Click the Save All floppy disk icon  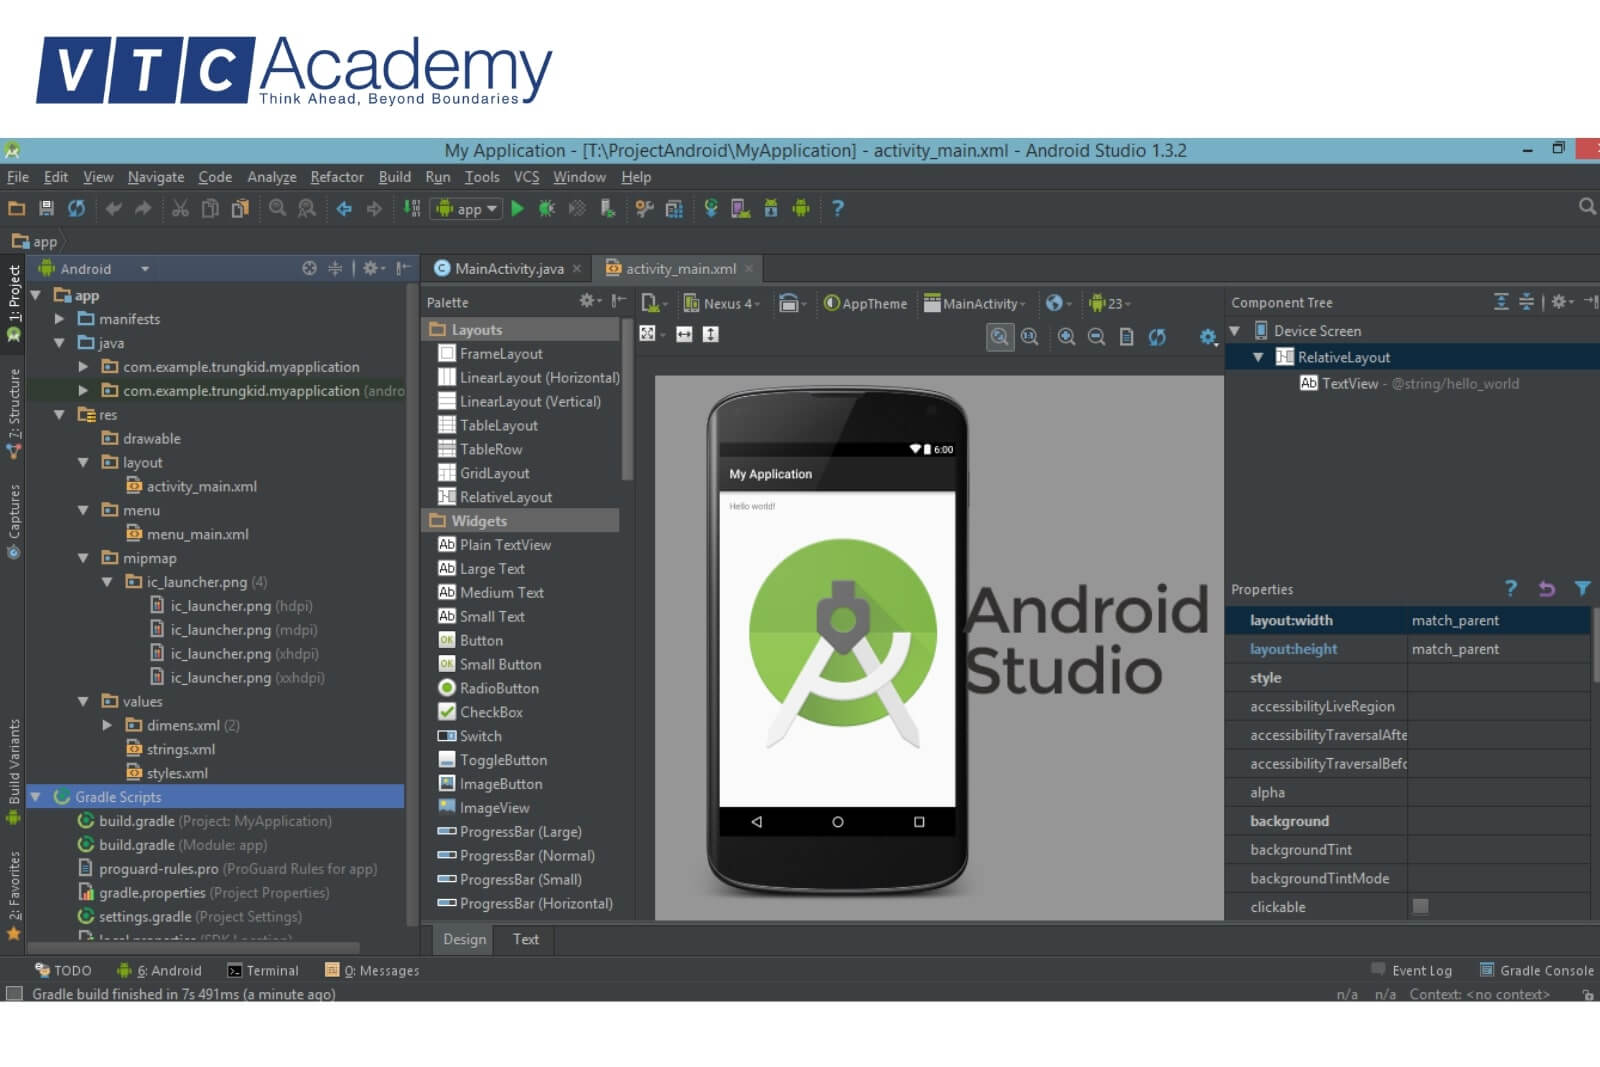46,209
